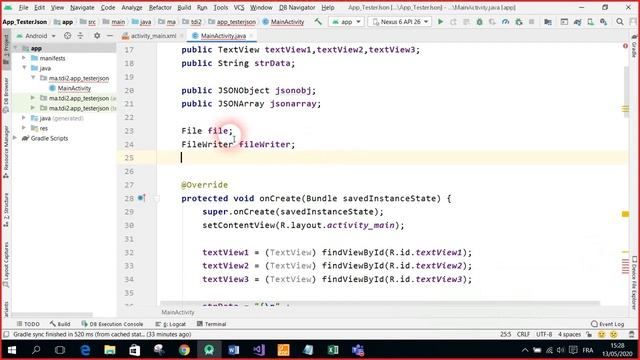Click the Make Project hammer icon
The height and width of the screenshot is (360, 640).
click(x=318, y=22)
